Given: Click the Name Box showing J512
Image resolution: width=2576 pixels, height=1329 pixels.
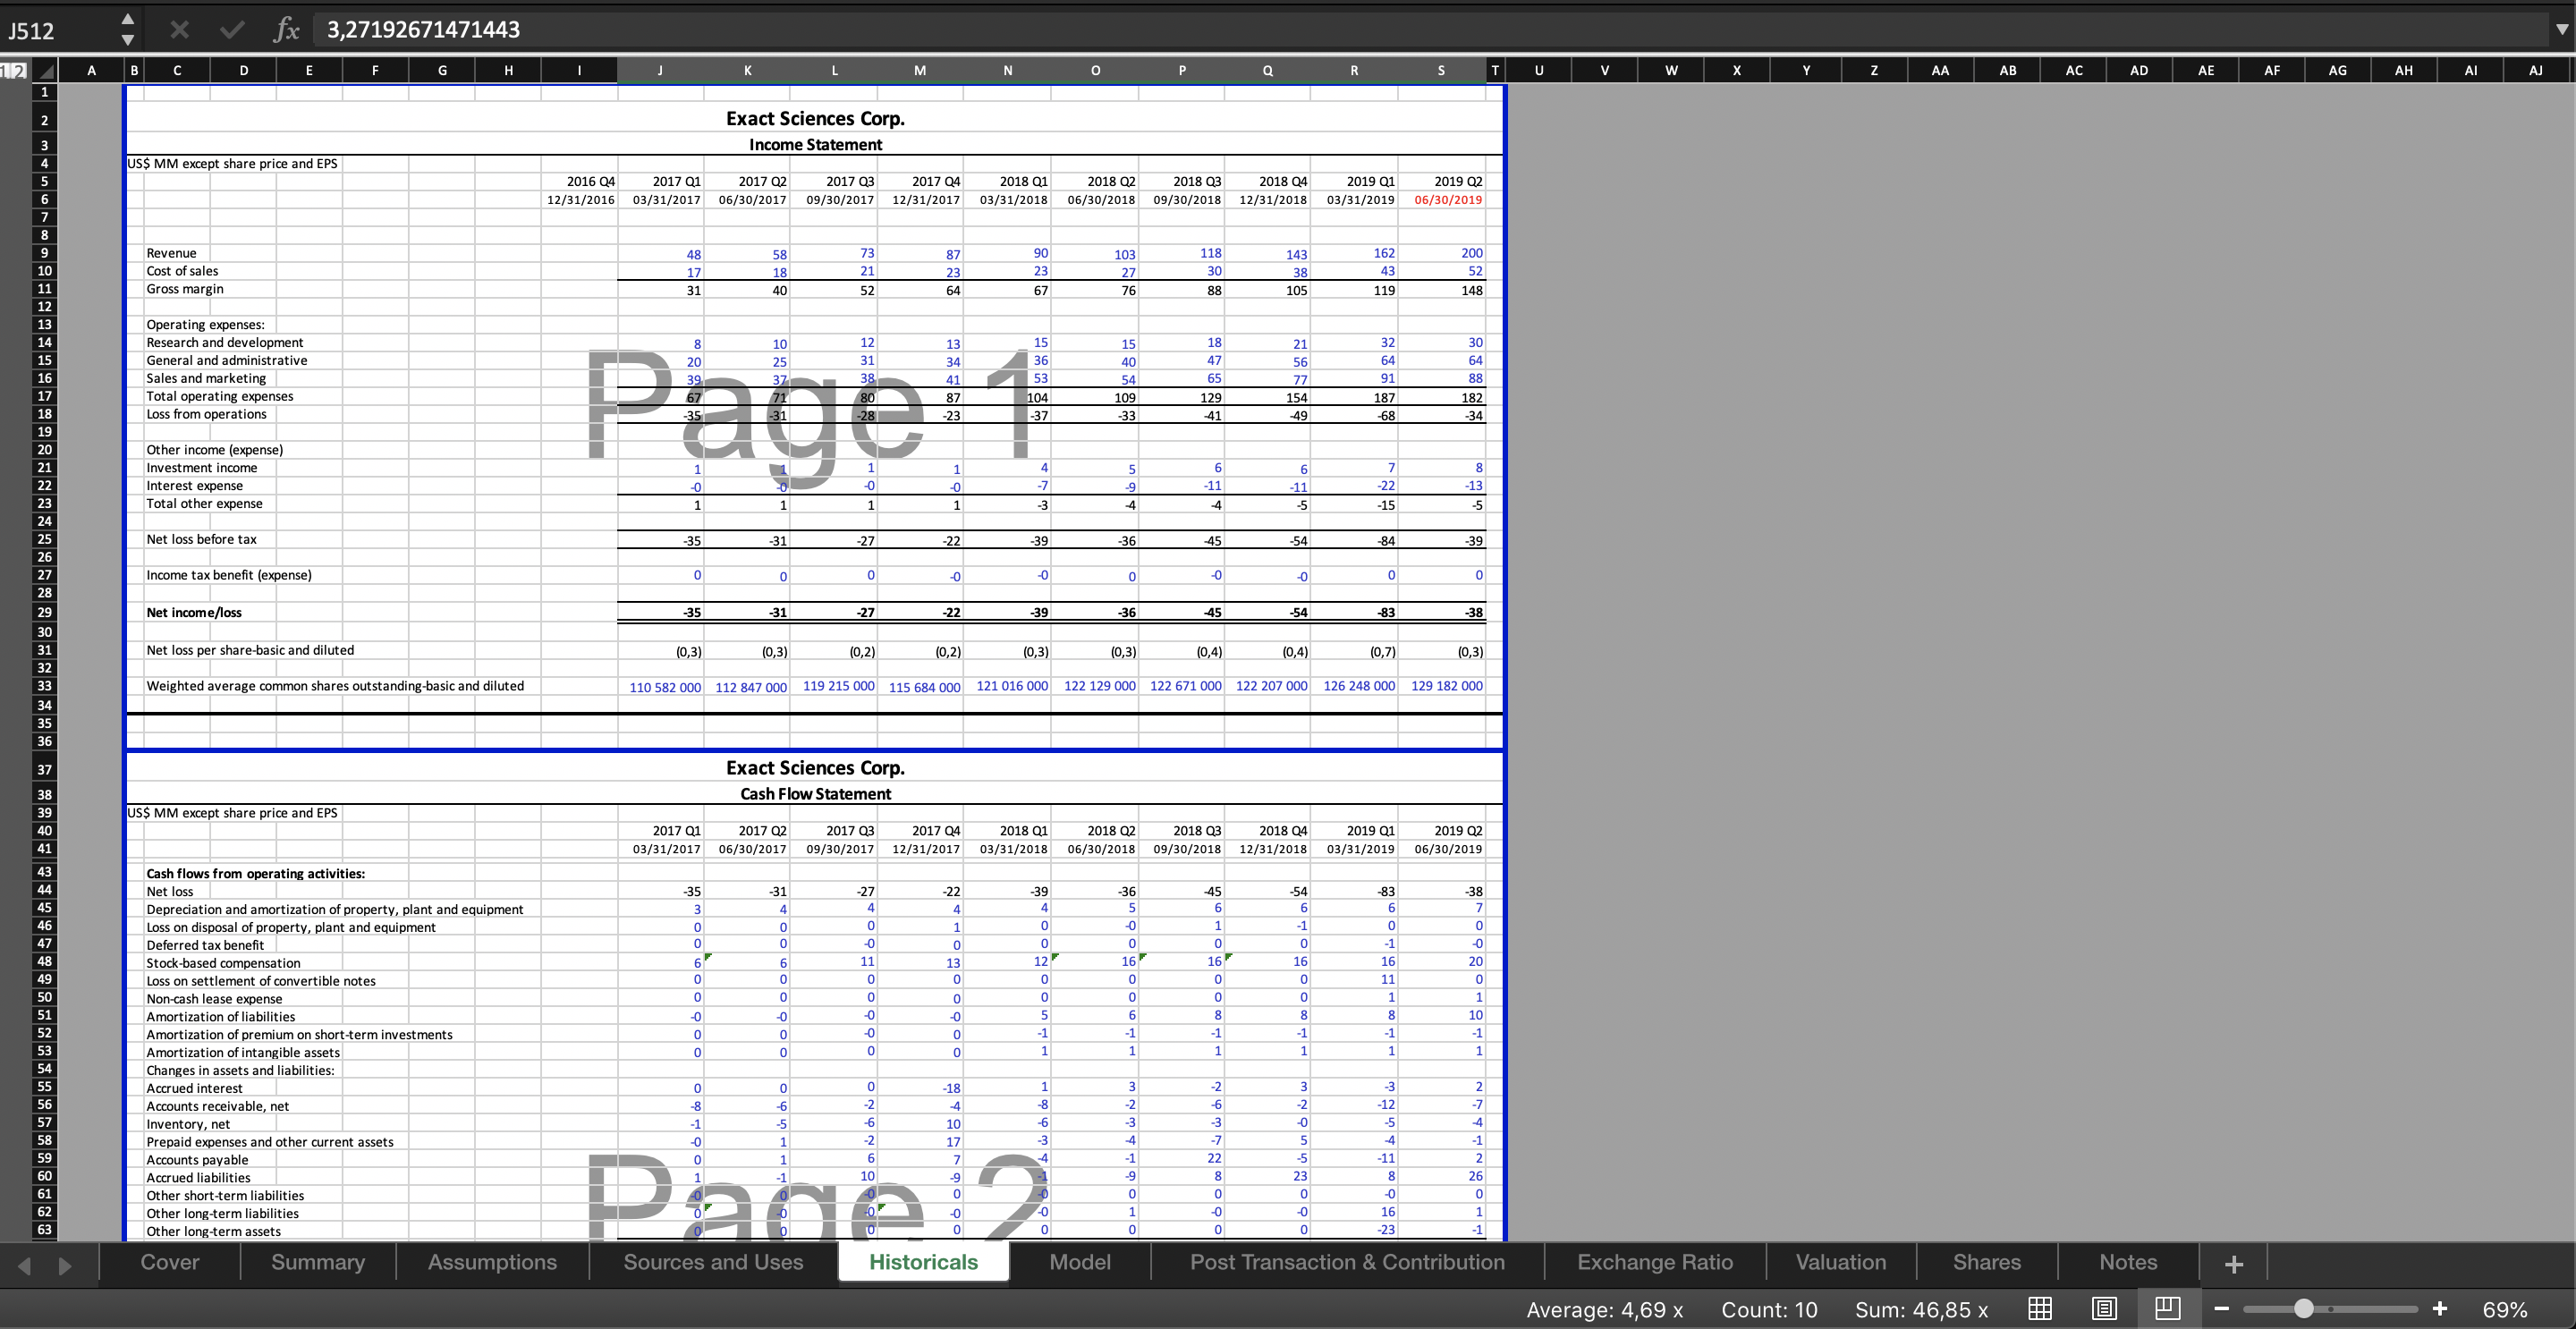Looking at the screenshot, I should point(60,31).
